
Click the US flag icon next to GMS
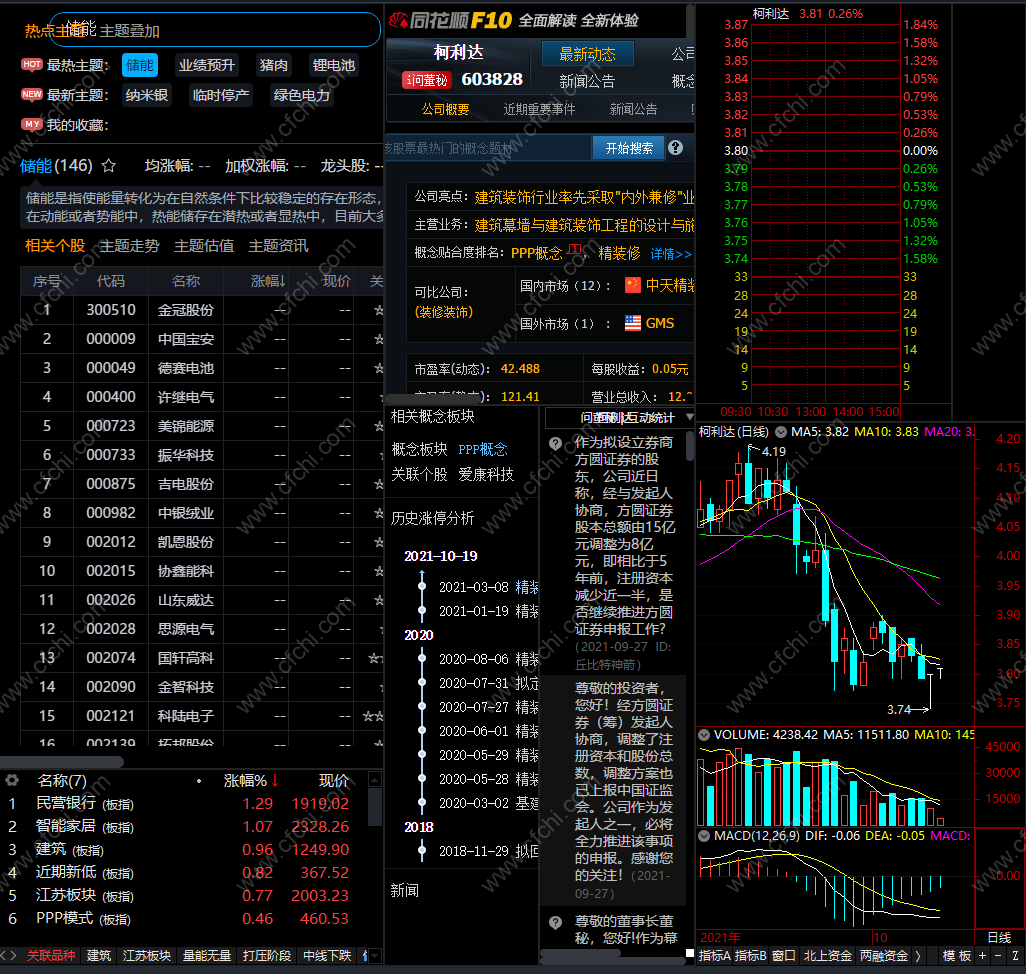(633, 323)
